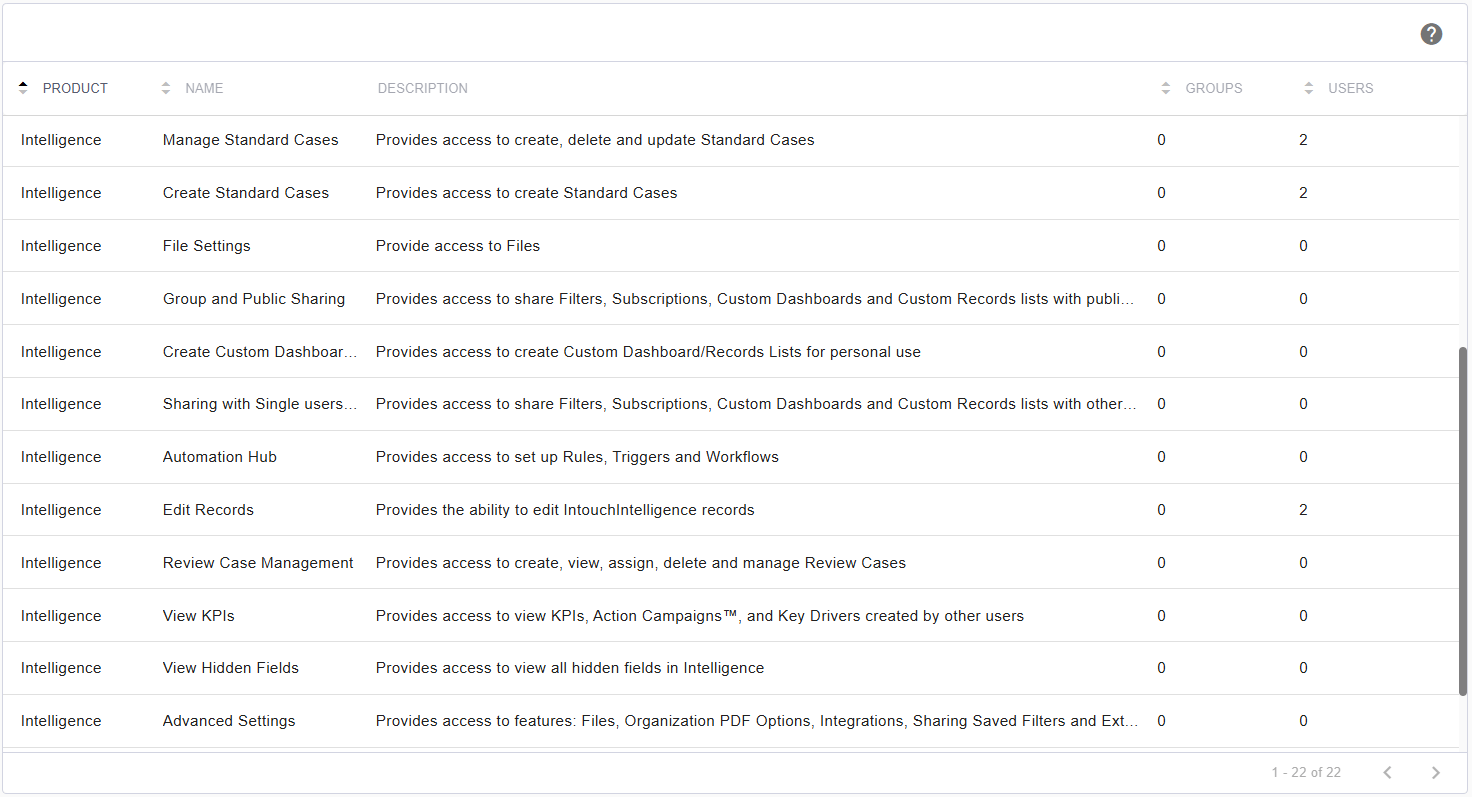Screen dimensions: 1472x797
Task: Go to next page chevron
Action: point(1435,772)
